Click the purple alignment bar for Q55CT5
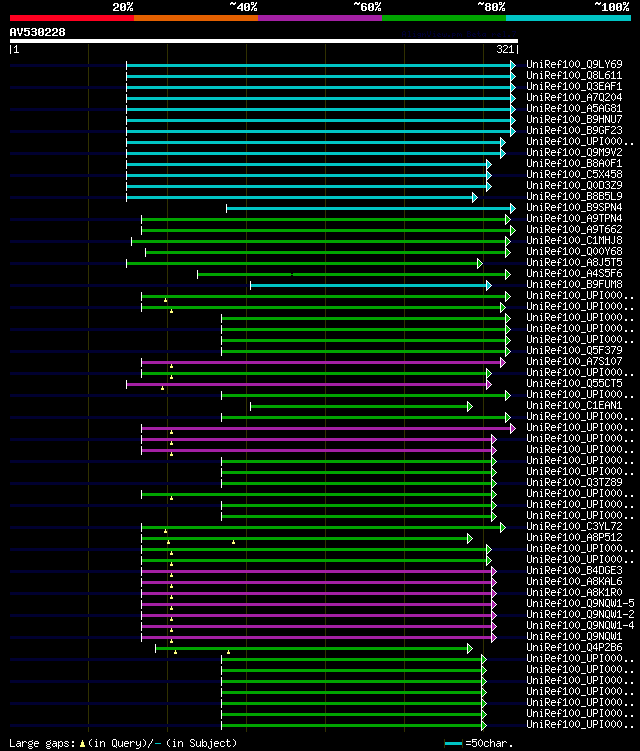The image size is (640, 751). pos(307,385)
